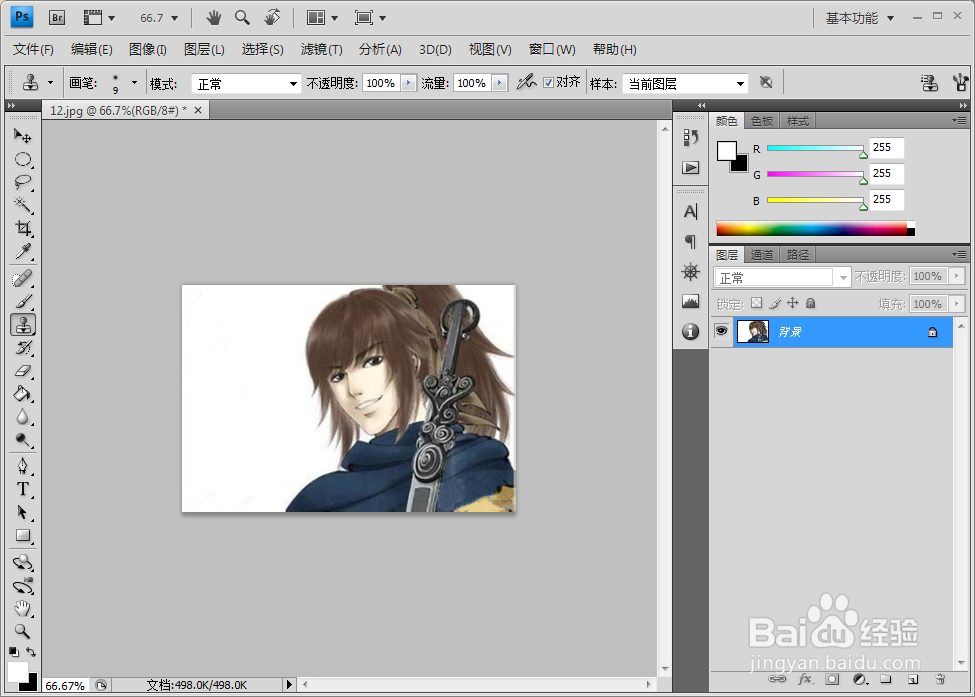Select the Lasso tool
The image size is (975, 697).
pyautogui.click(x=23, y=182)
